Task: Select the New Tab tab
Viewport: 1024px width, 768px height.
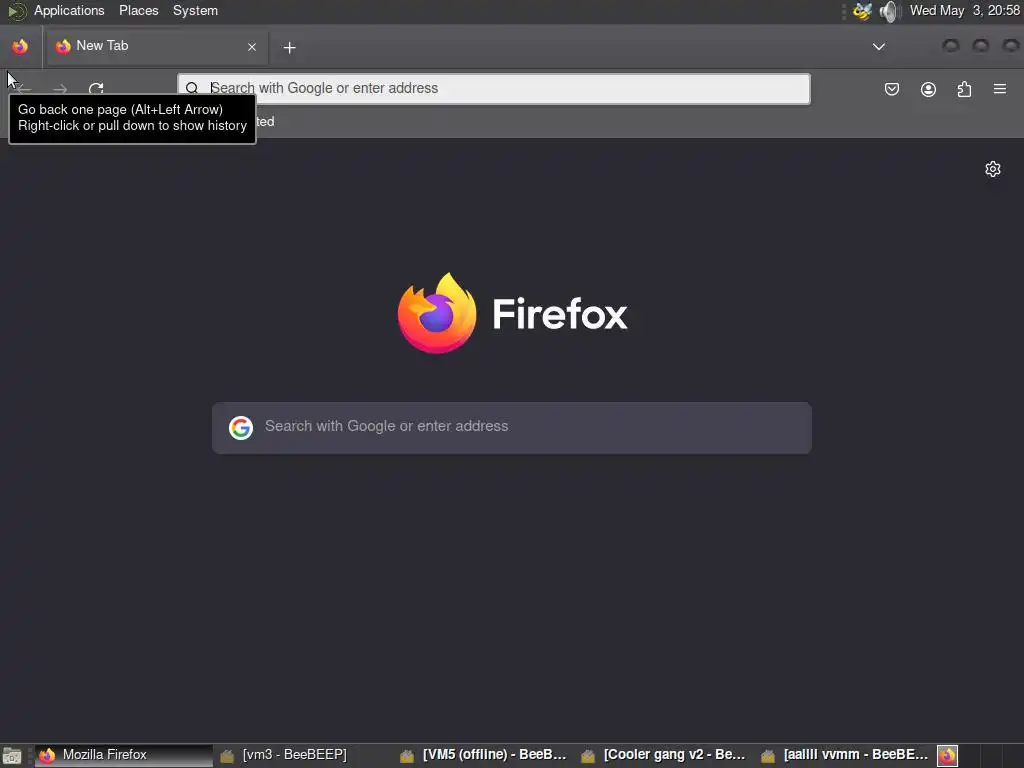Action: (x=157, y=46)
